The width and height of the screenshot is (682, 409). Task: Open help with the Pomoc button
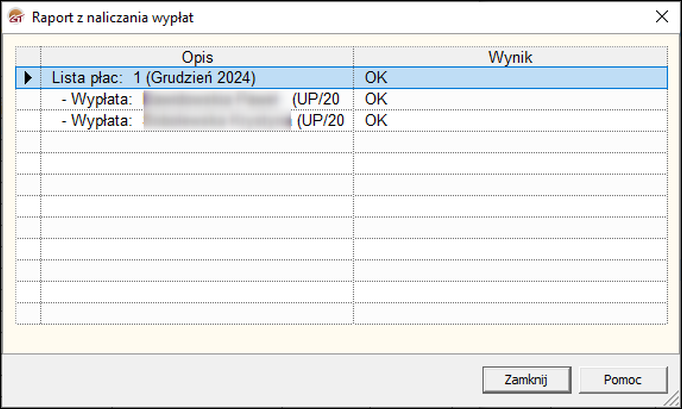coord(623,379)
